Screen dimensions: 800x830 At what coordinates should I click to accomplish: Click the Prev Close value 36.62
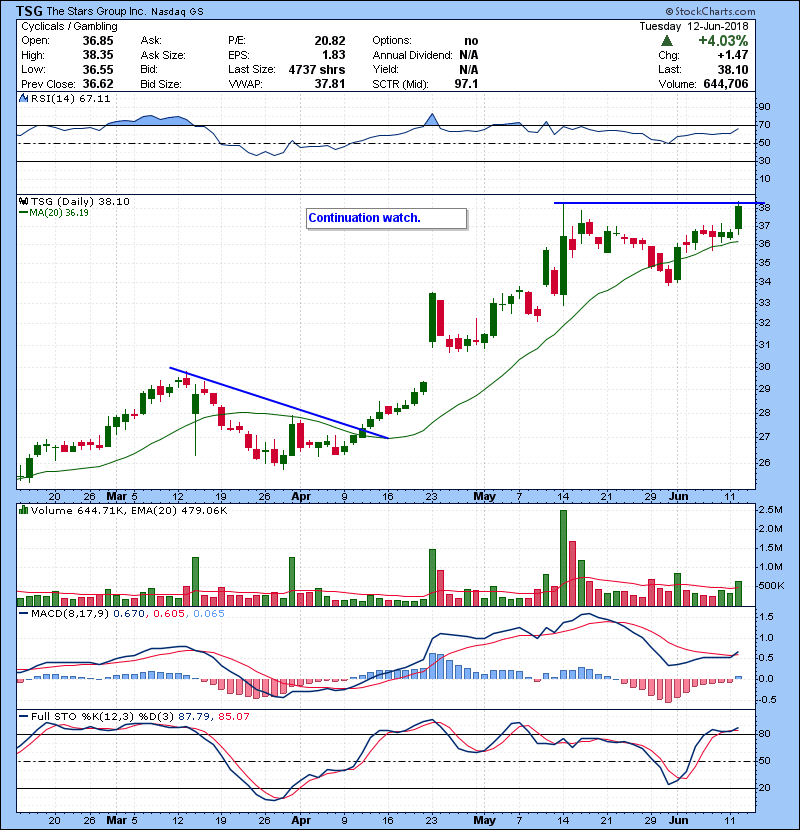tap(98, 84)
